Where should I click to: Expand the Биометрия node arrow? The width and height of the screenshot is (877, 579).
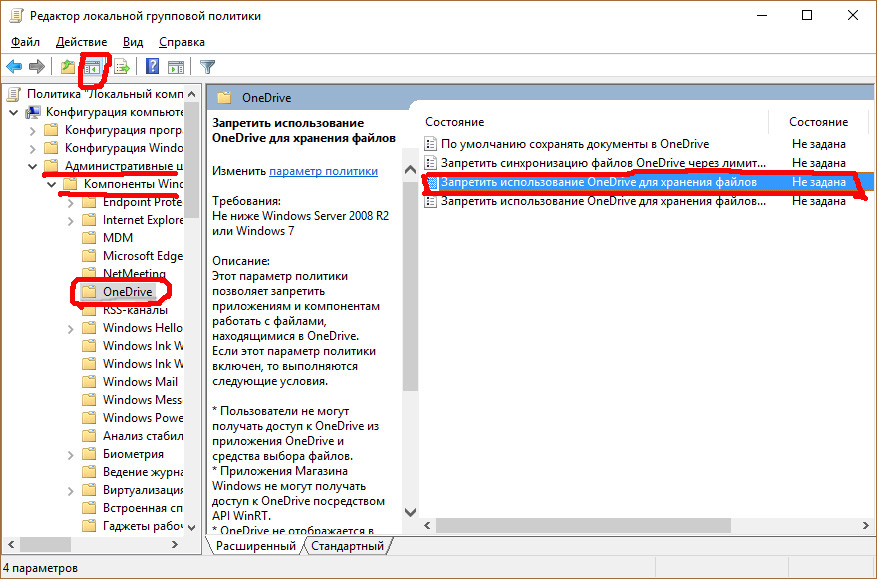[70, 455]
